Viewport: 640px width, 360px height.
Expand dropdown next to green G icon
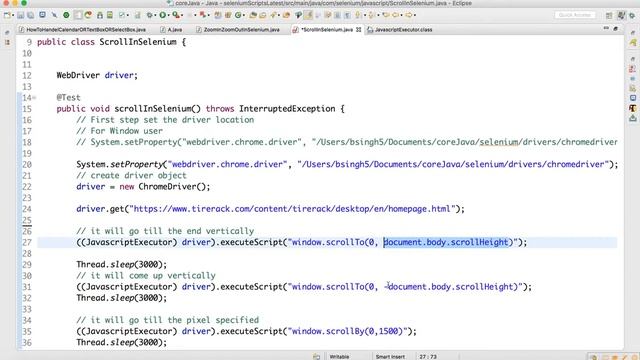[x=244, y=15]
